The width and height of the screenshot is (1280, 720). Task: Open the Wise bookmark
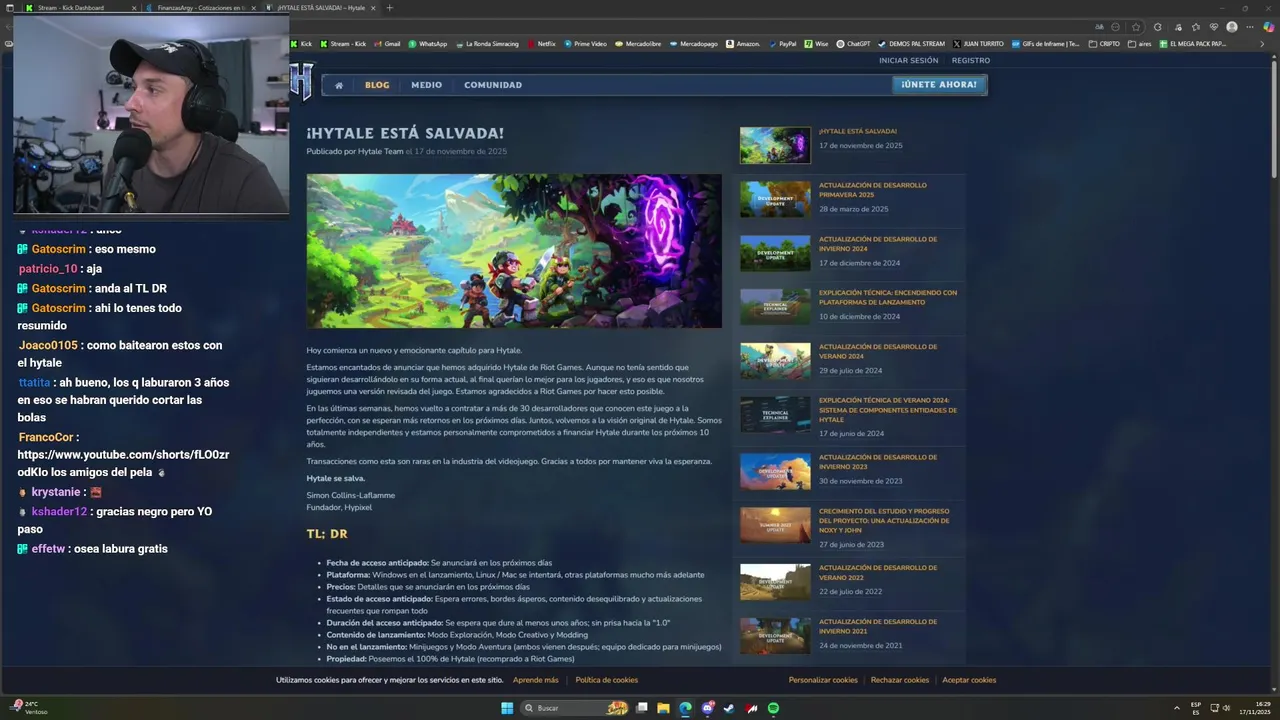(x=816, y=44)
